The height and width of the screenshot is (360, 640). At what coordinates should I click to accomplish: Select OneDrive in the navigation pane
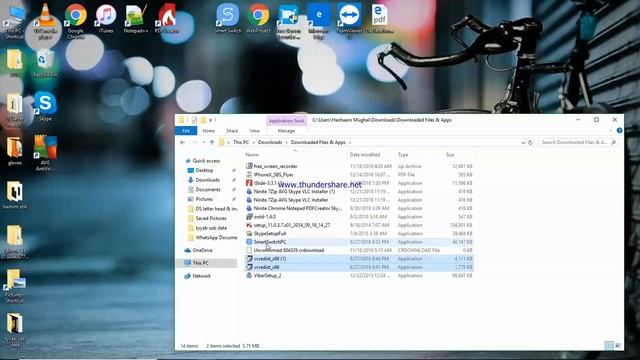[x=203, y=250]
